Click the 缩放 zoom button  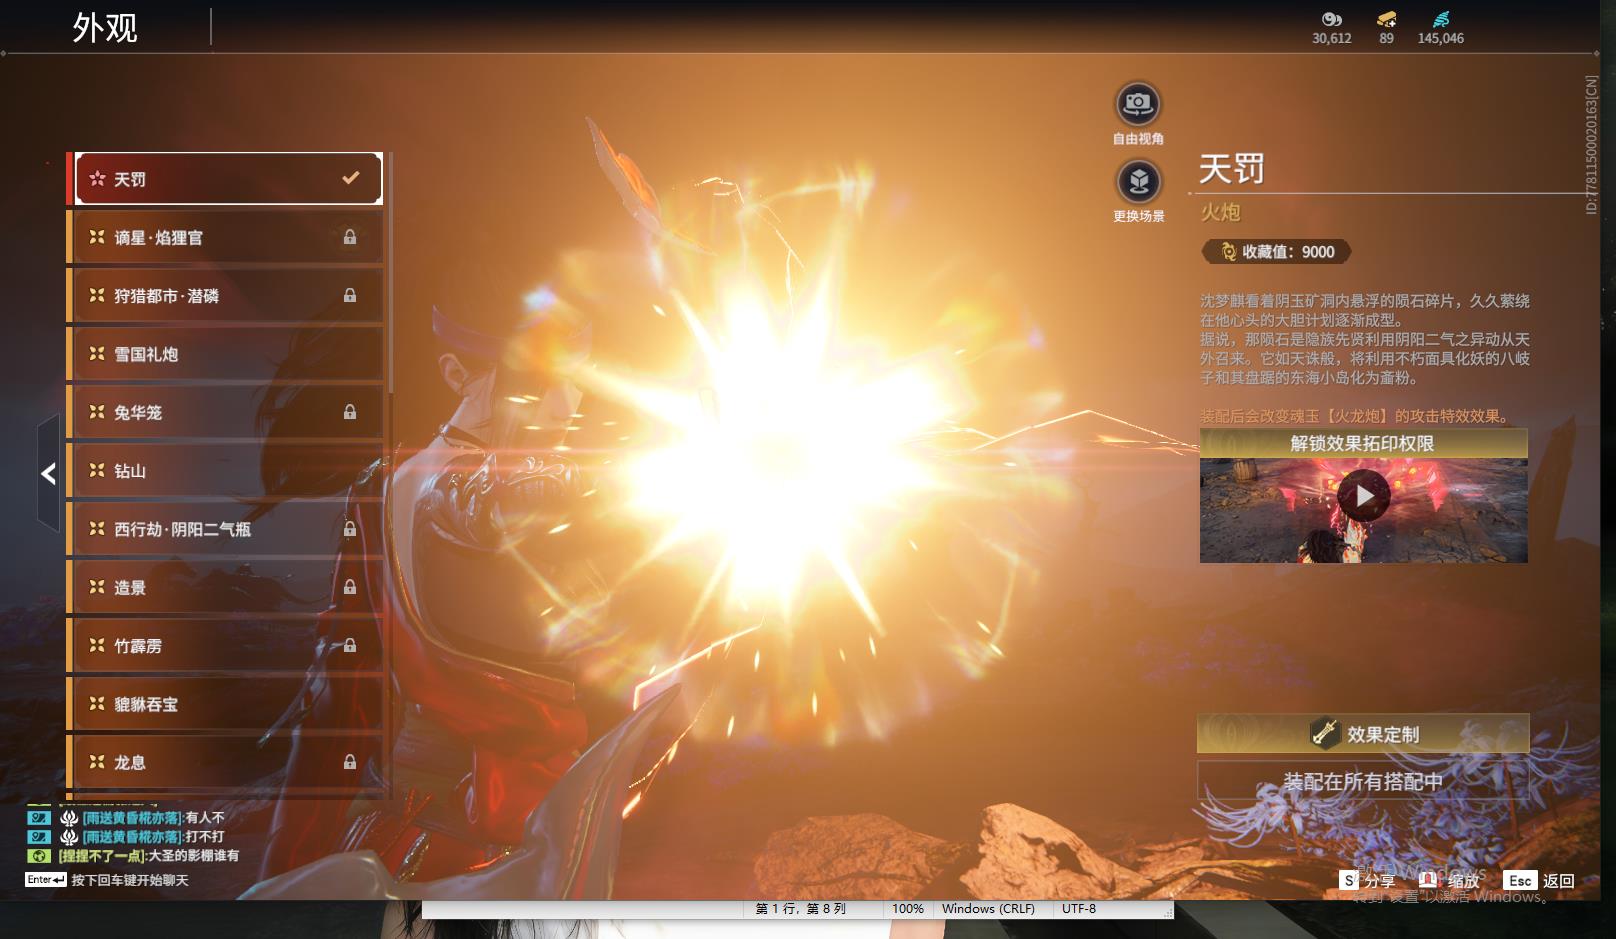(x=1450, y=880)
